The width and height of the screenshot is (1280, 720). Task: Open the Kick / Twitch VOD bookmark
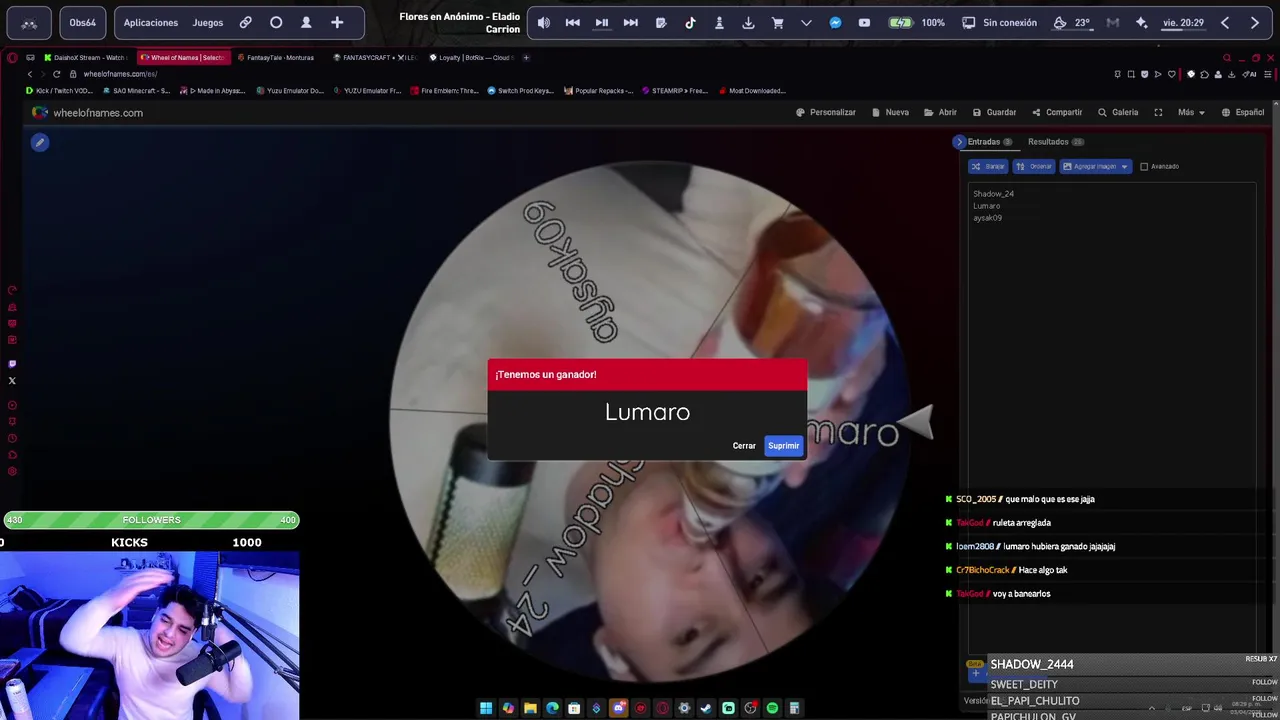coord(59,91)
